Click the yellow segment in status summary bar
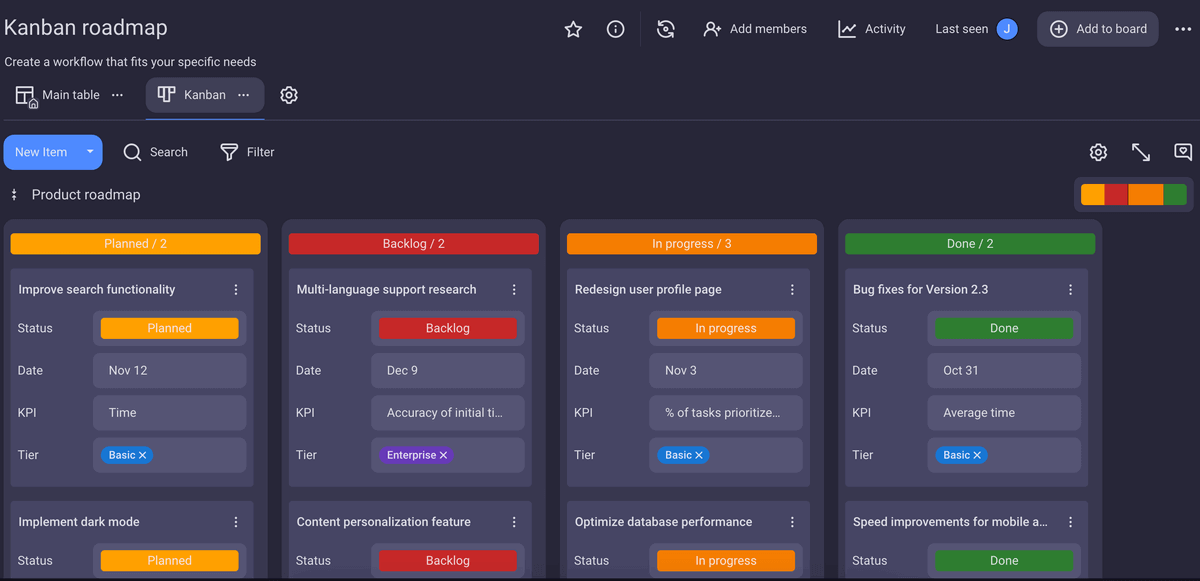The image size is (1200, 581). pyautogui.click(x=1093, y=195)
